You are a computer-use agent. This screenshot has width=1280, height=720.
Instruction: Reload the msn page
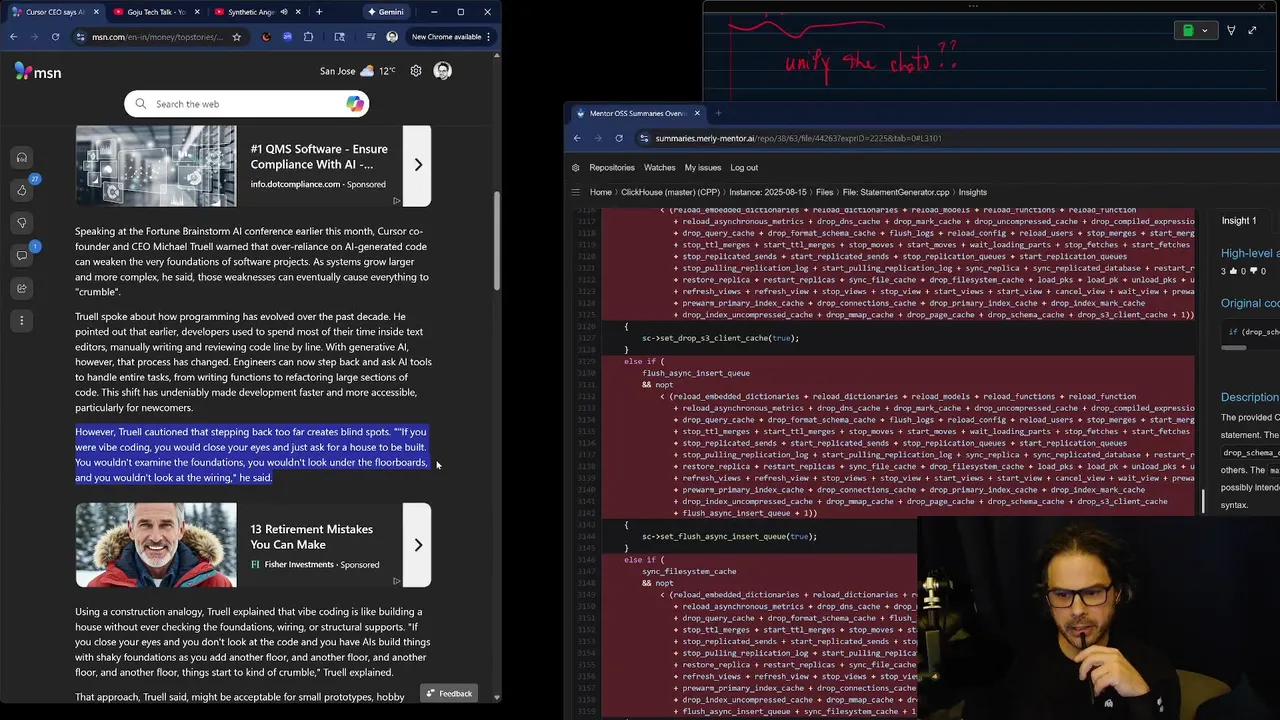[55, 37]
